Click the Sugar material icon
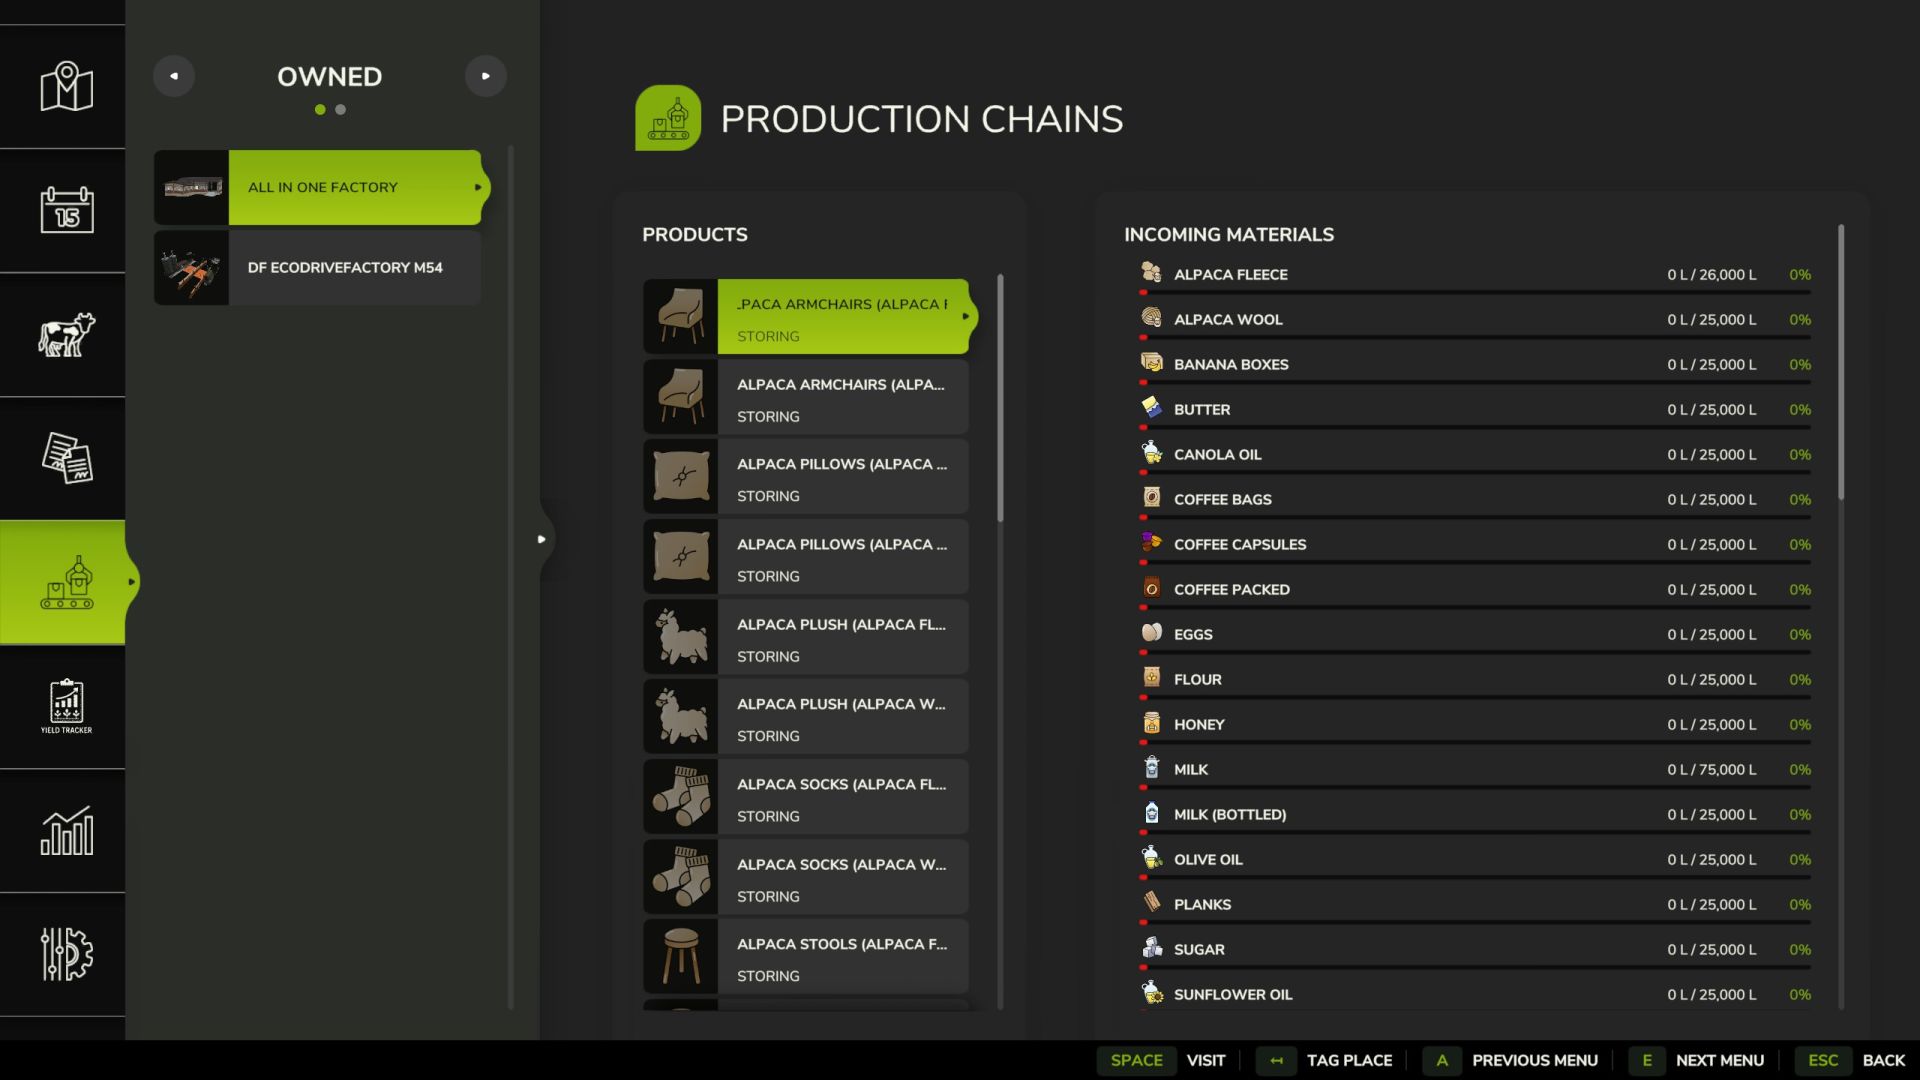Image resolution: width=1920 pixels, height=1080 pixels. coord(1151,948)
